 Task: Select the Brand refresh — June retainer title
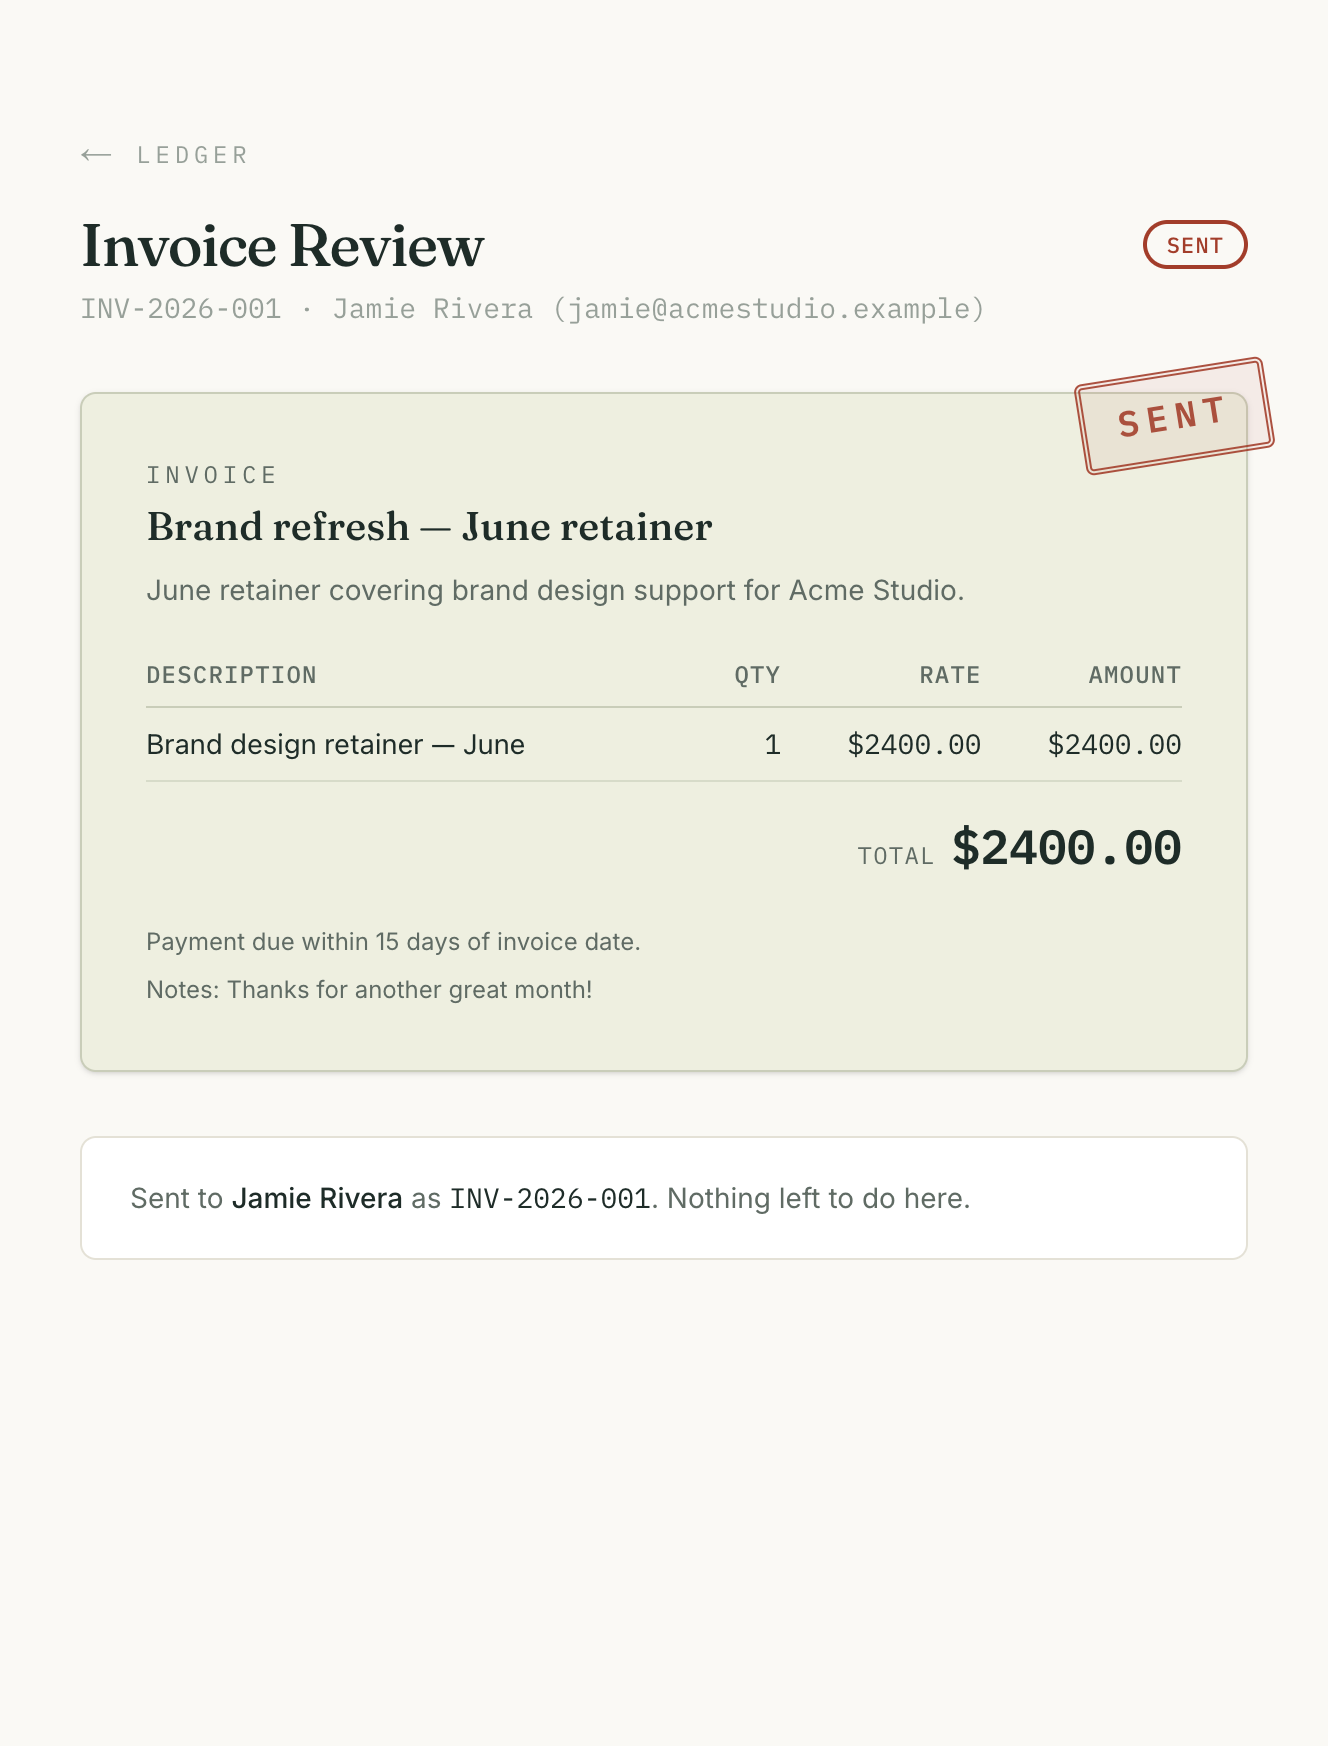tap(430, 527)
